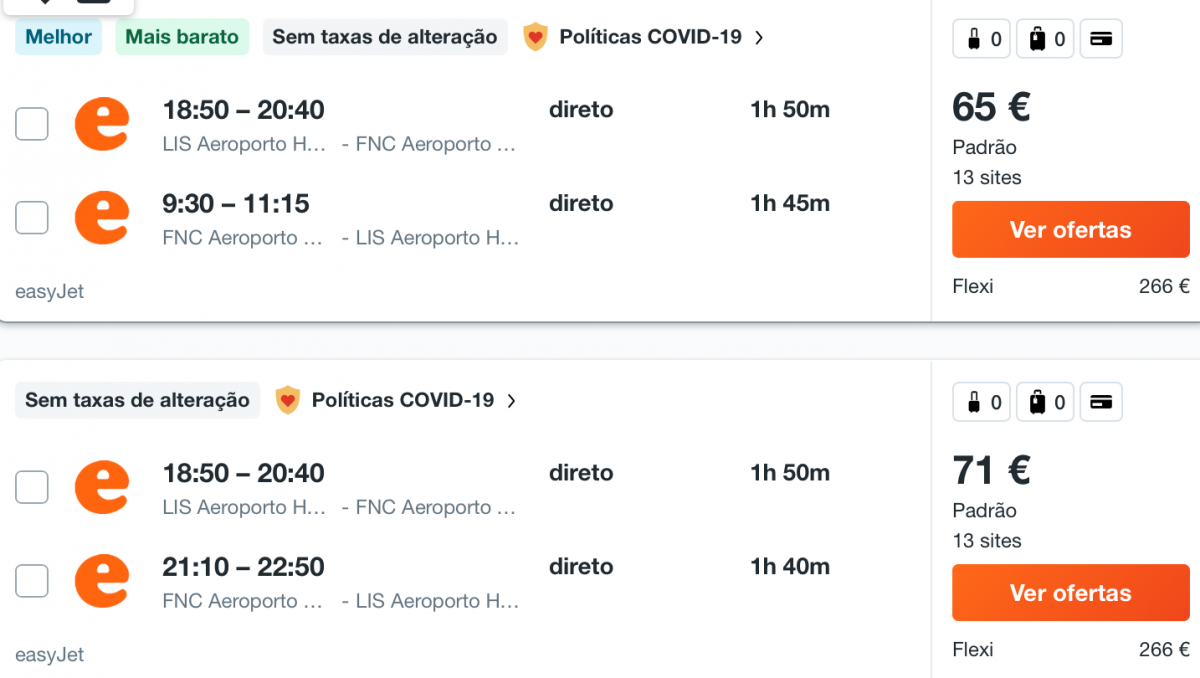Click the easyJet logo for the 9:30 – 11:15 flight

(x=102, y=217)
